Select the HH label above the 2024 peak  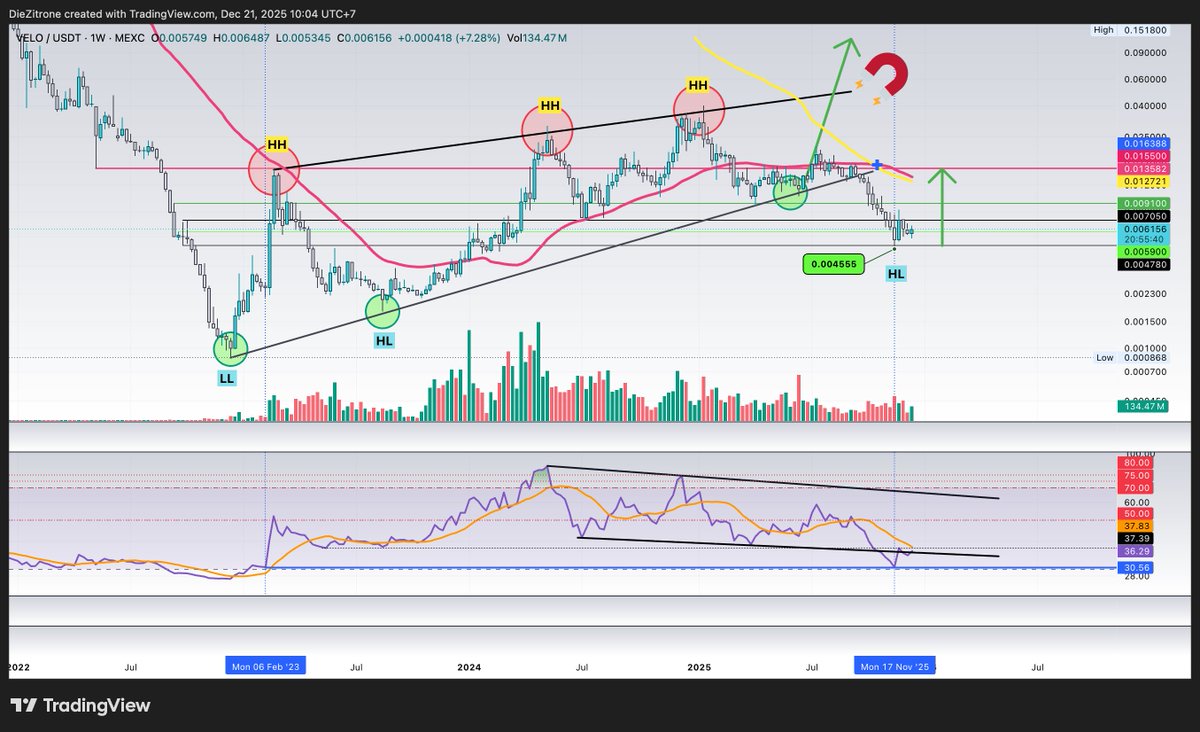point(549,105)
